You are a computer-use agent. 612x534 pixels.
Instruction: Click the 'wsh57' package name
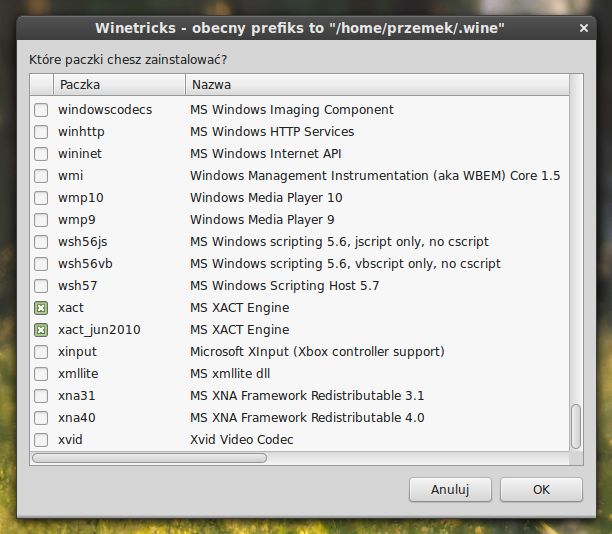point(78,286)
